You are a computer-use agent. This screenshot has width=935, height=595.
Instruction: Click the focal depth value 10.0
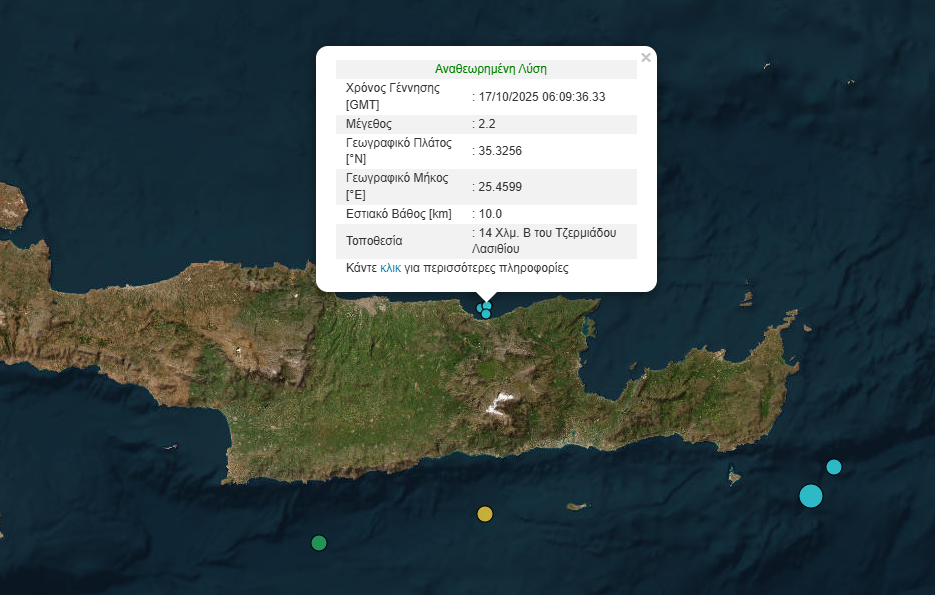tap(490, 214)
